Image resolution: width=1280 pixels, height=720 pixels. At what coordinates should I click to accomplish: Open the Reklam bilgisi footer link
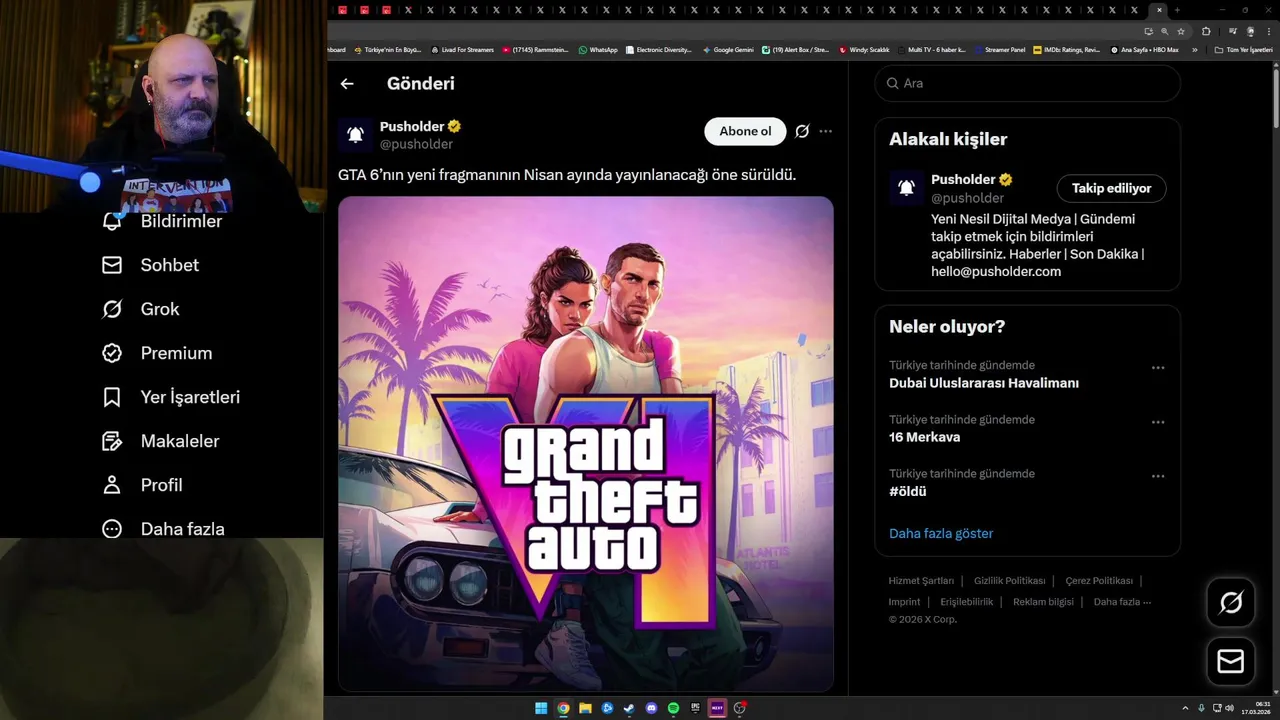(1043, 601)
